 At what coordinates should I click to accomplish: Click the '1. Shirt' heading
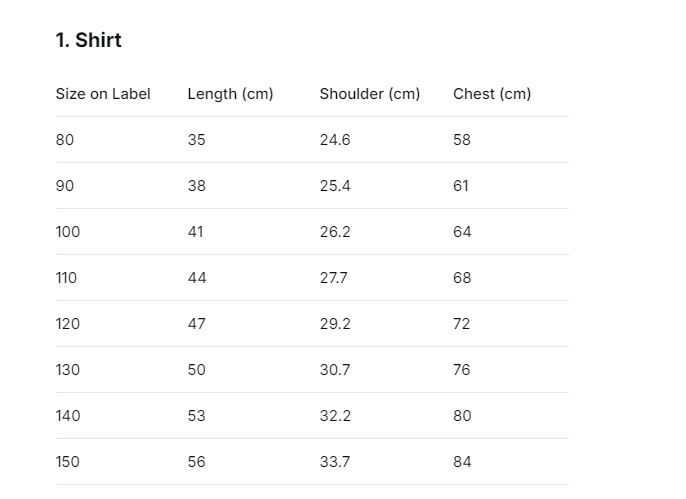pos(88,40)
